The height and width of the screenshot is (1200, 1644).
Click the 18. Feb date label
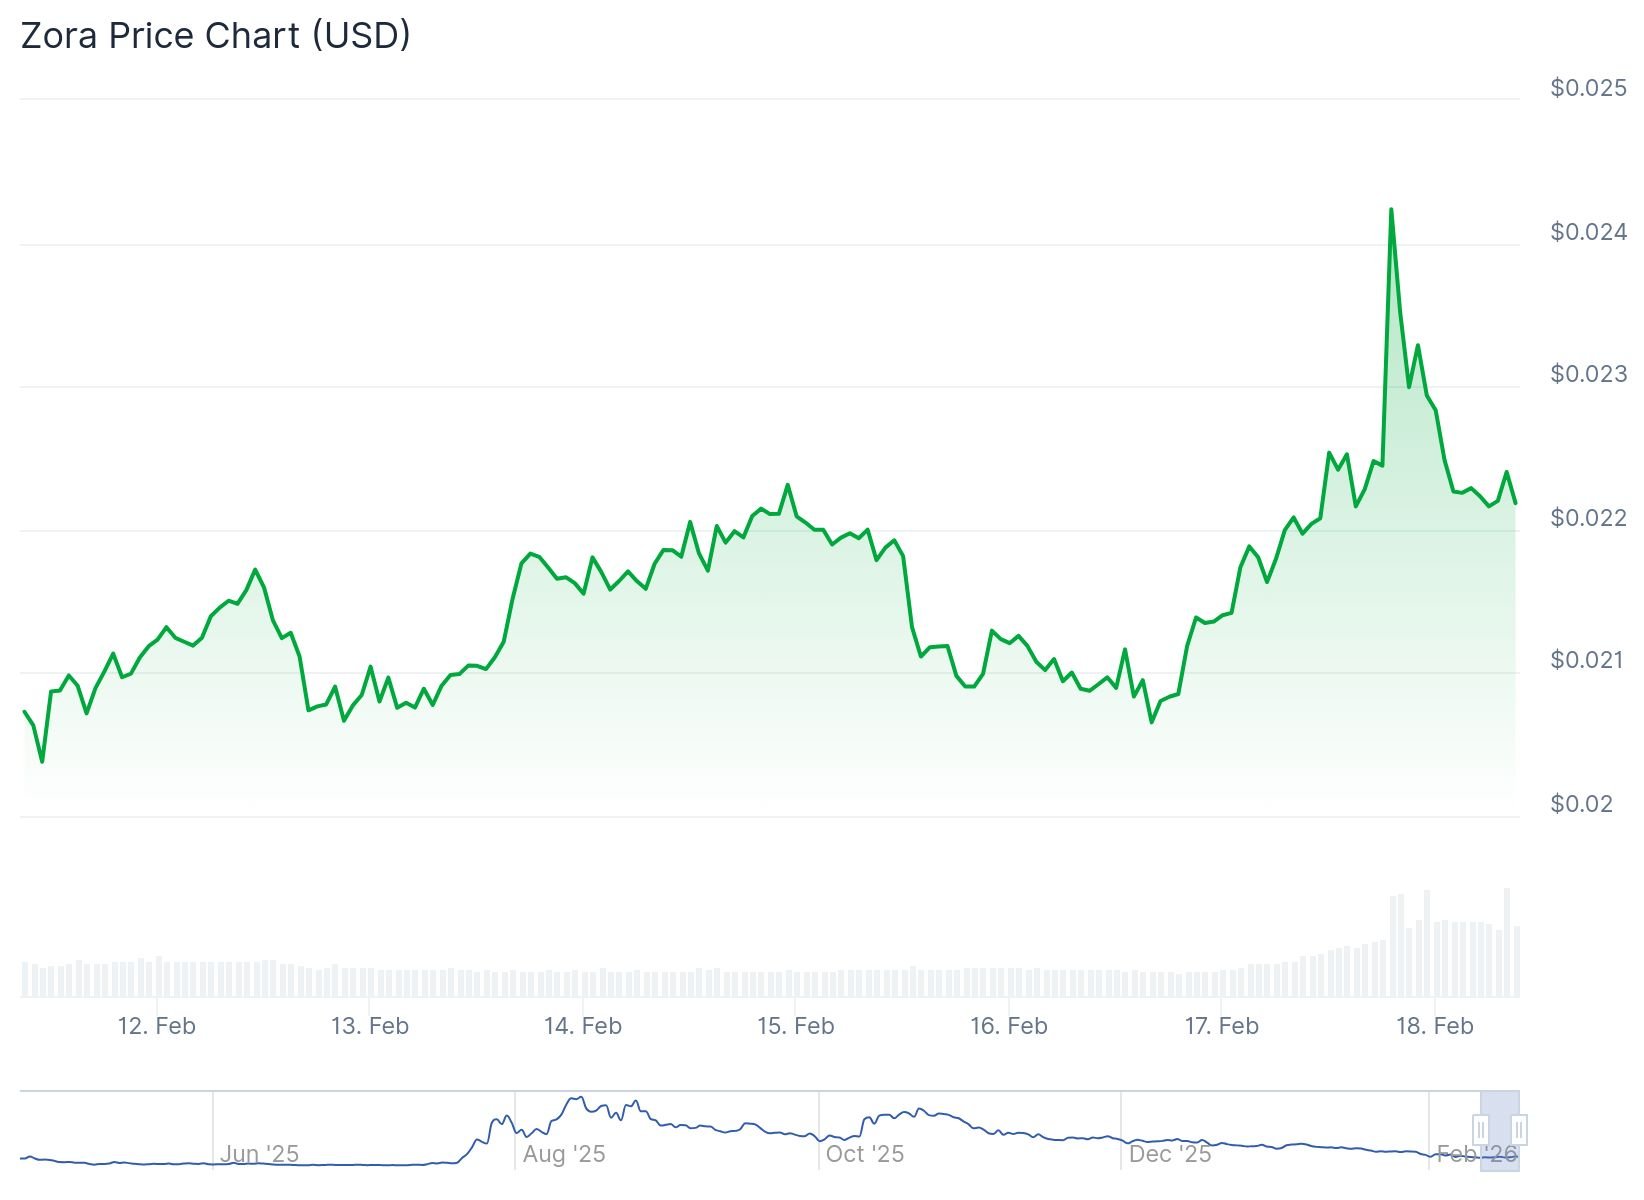coord(1435,1026)
